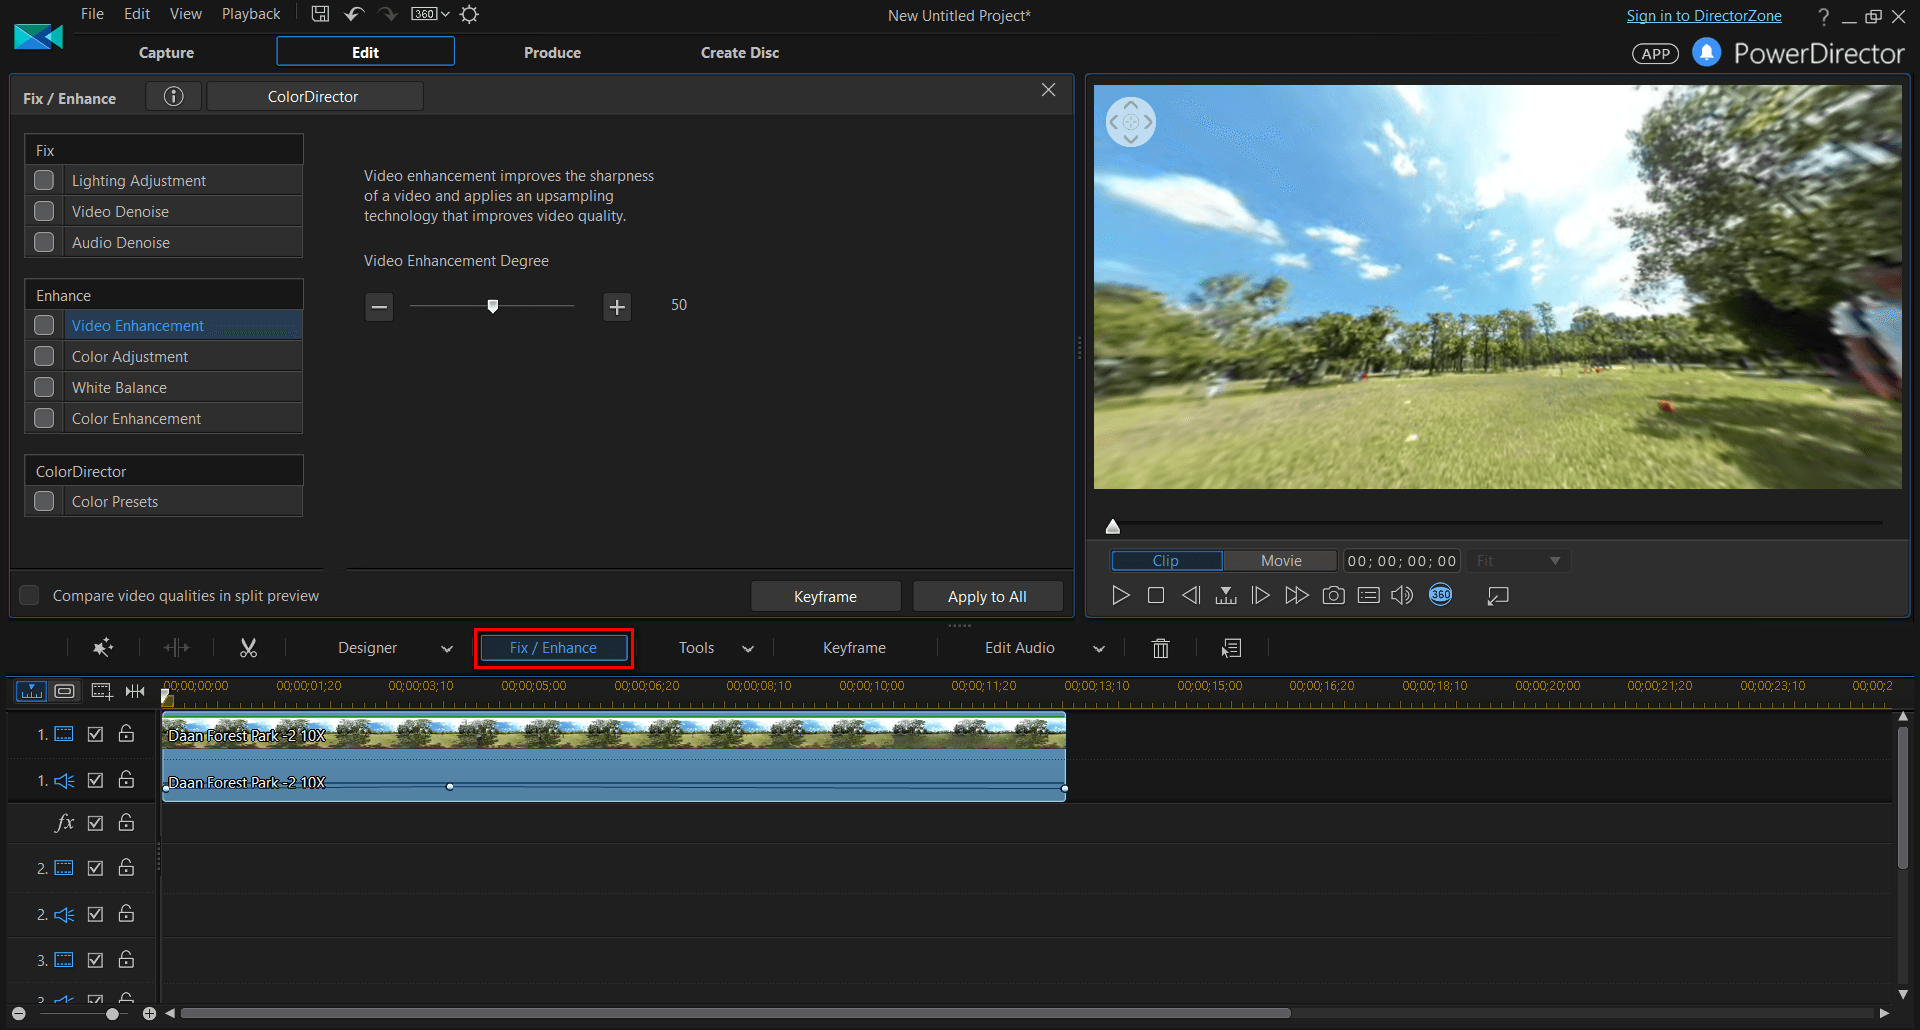This screenshot has height=1030, width=1920.
Task: Open the preferences gear icon
Action: pos(469,14)
